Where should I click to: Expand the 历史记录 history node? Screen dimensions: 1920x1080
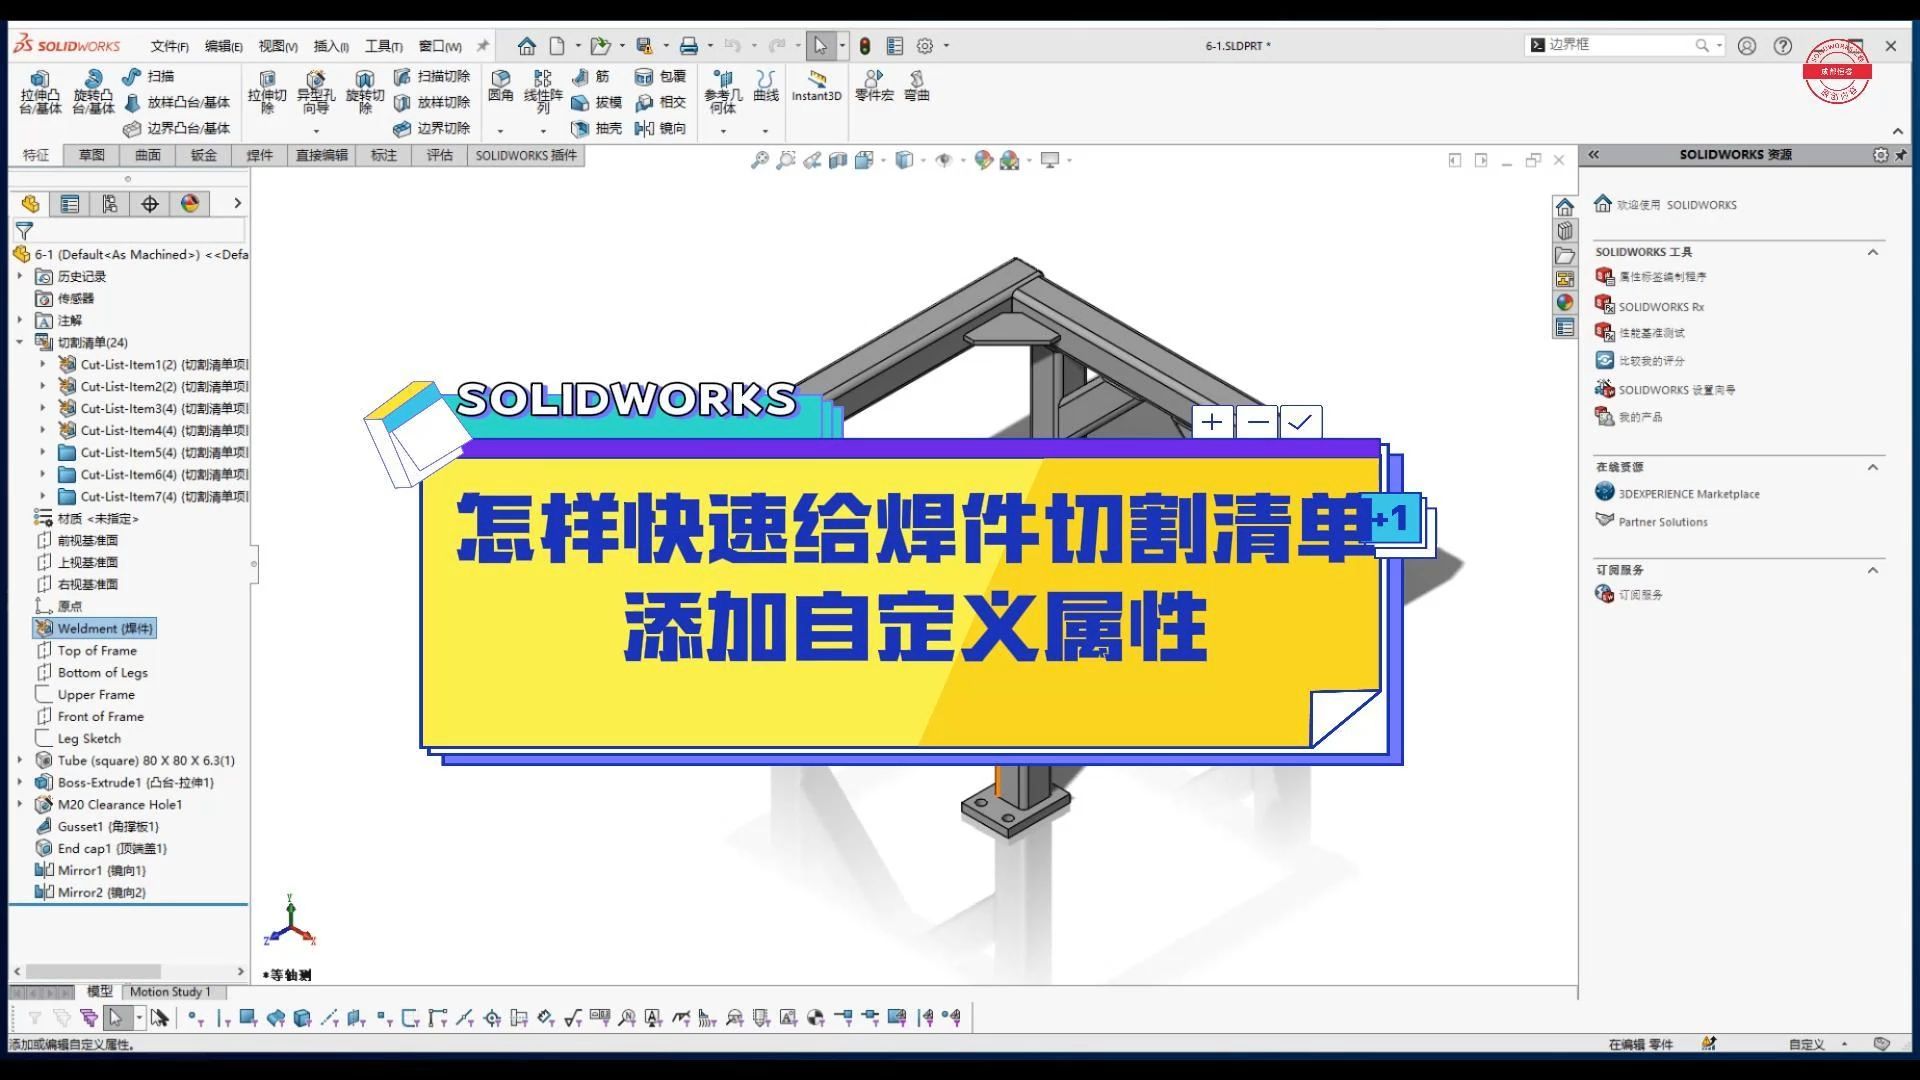tap(19, 276)
